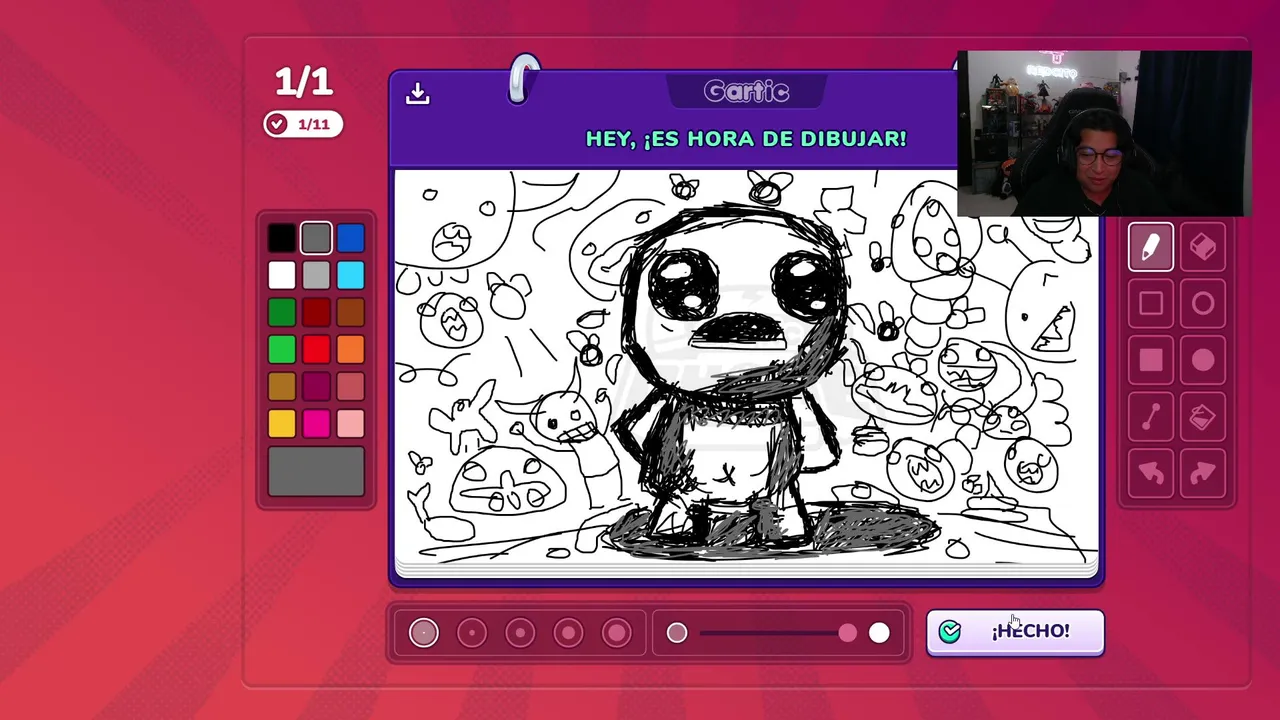Choose the ochre gold color swatch
Viewport: 1280px width, 720px height.
click(282, 387)
